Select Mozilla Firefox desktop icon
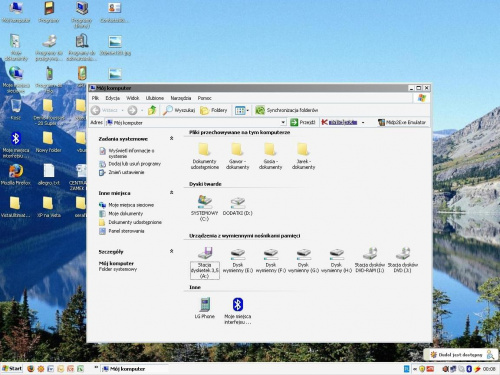 click(x=16, y=175)
